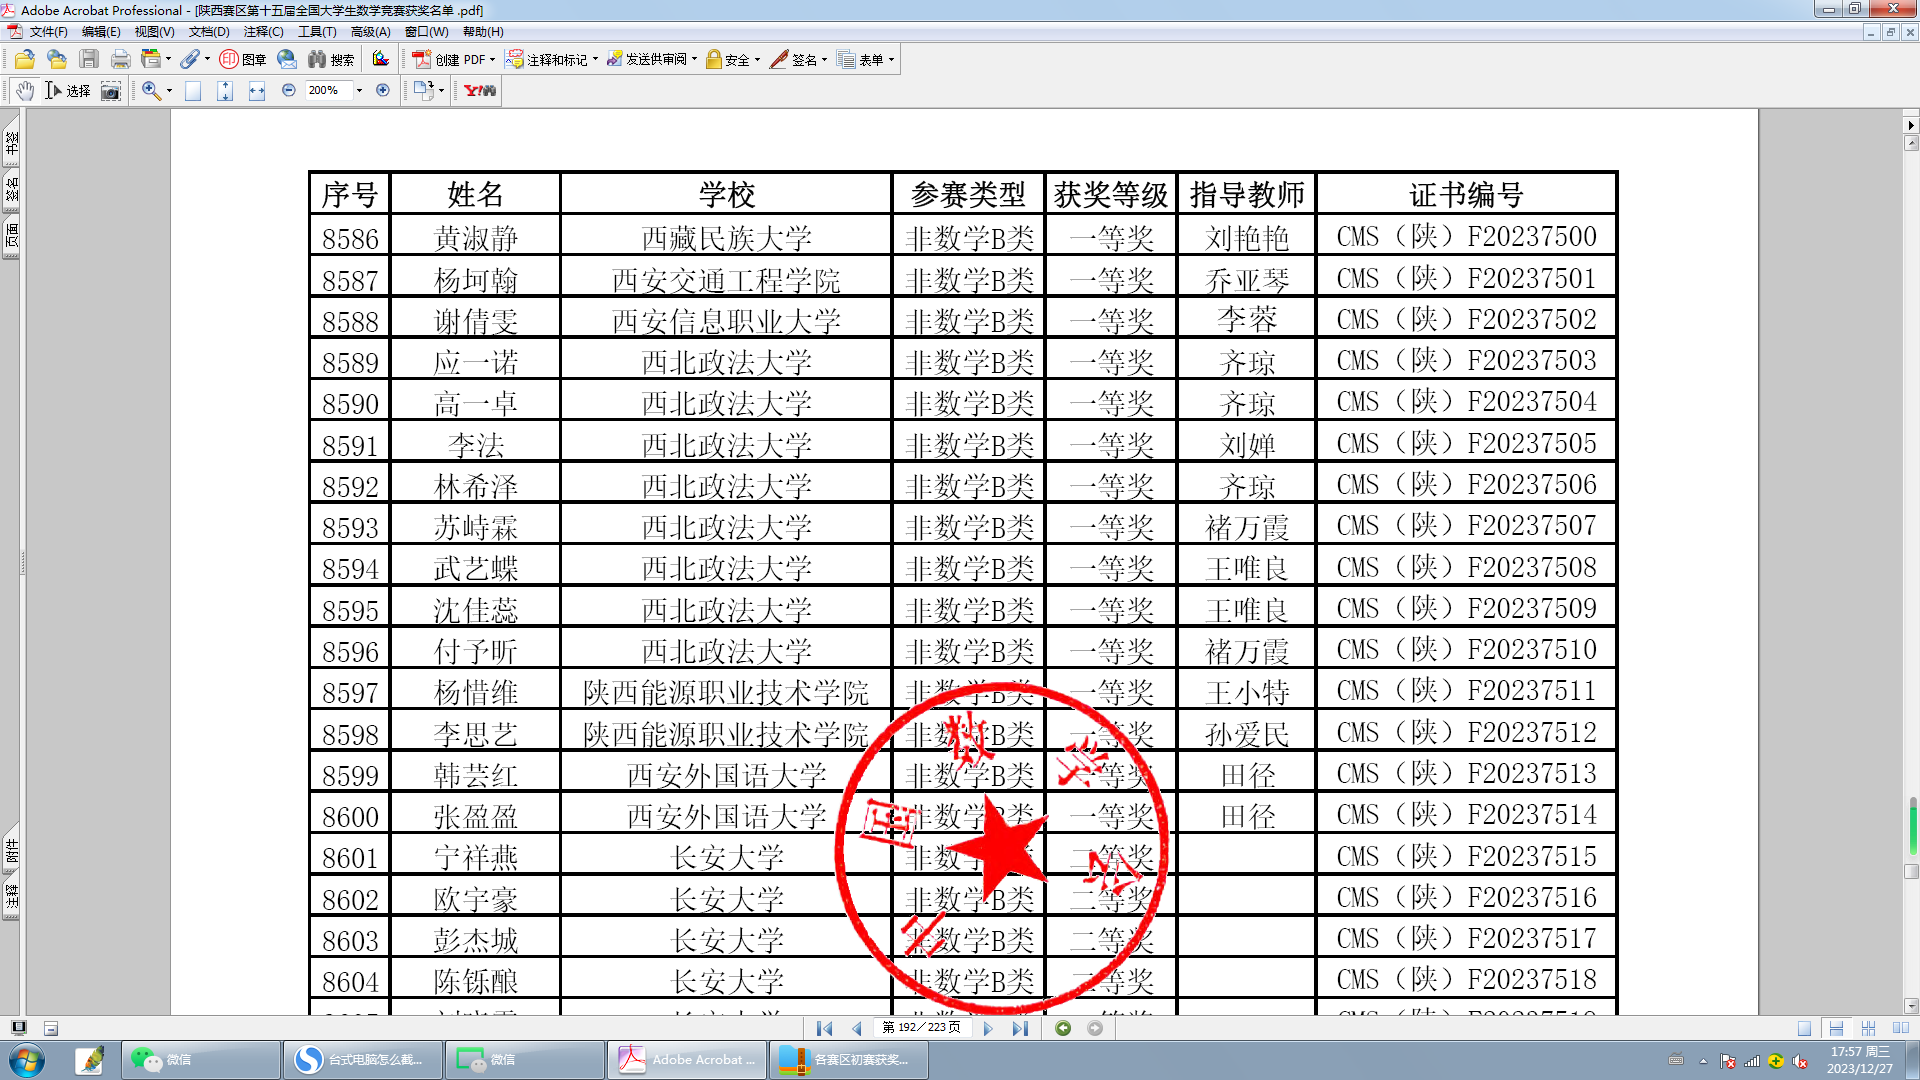Open the zoom percentage dropdown
1920x1080 pixels.
point(359,91)
